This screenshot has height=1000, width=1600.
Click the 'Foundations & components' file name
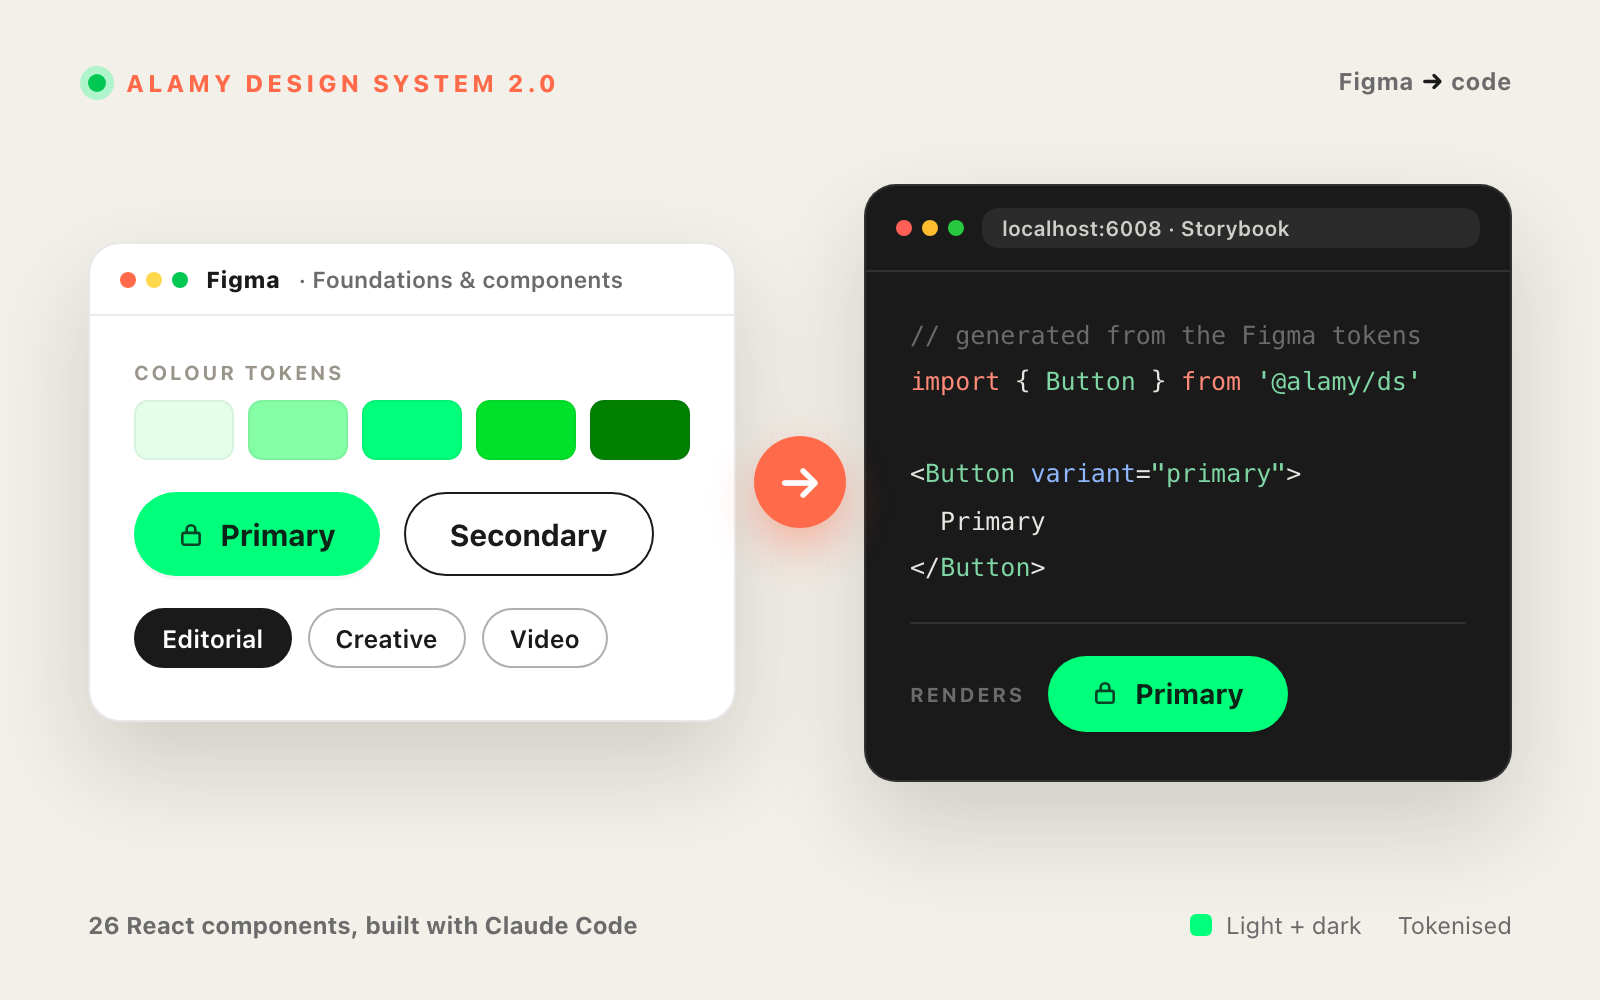pos(467,280)
